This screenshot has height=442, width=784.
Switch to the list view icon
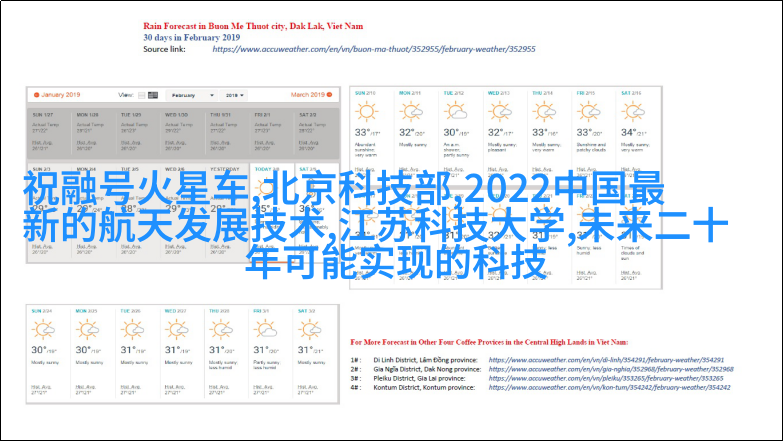point(142,95)
